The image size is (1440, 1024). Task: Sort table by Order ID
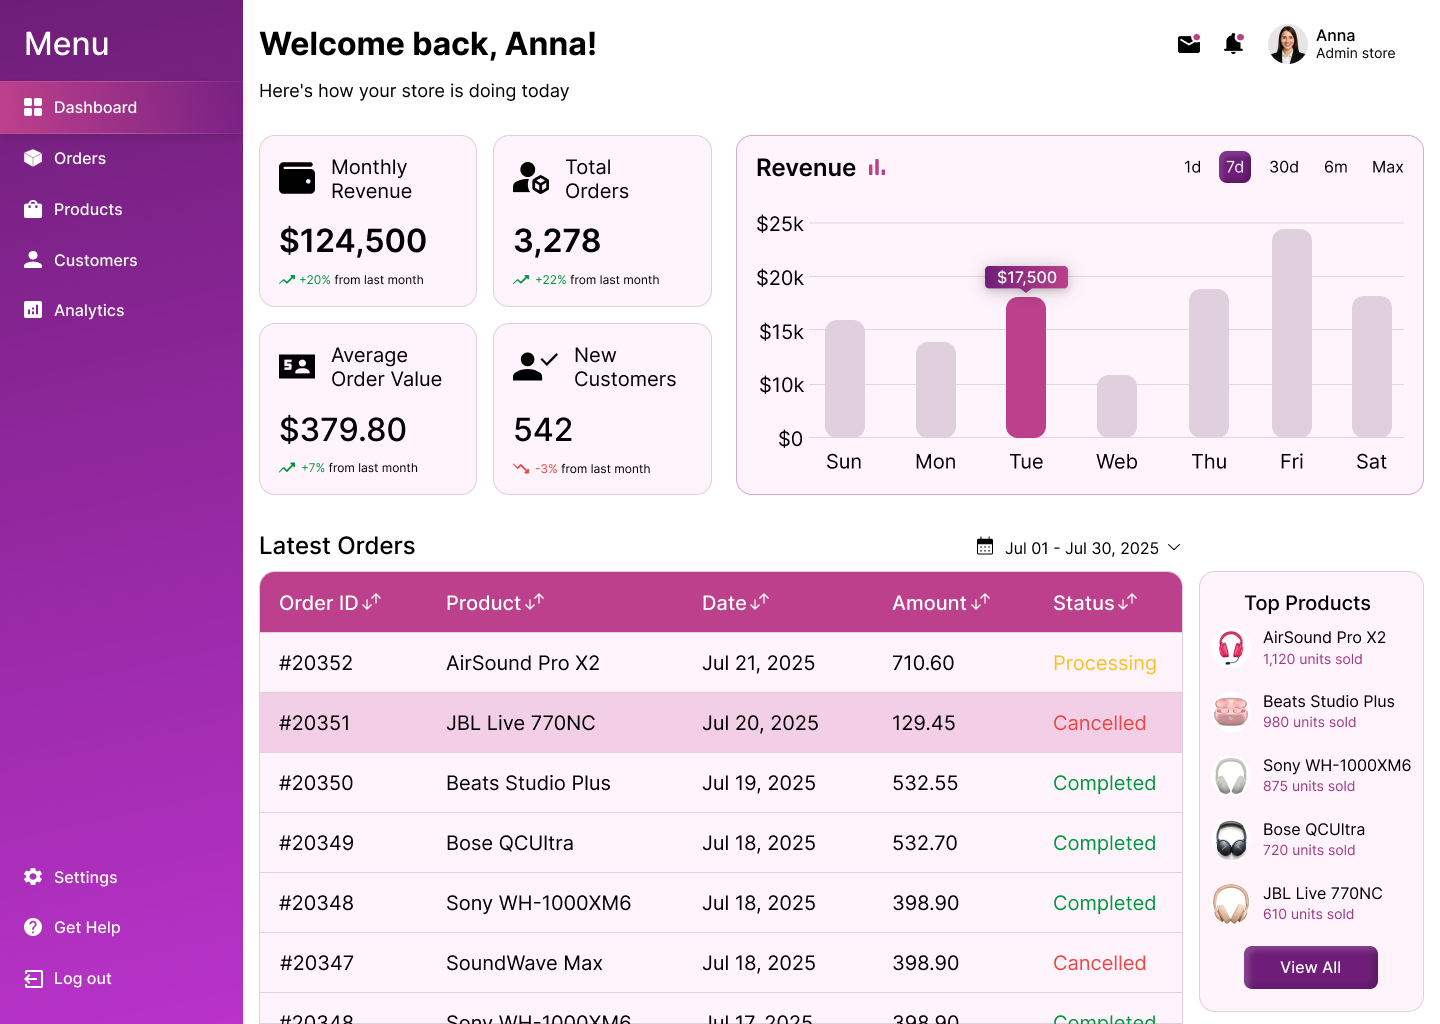pyautogui.click(x=329, y=603)
